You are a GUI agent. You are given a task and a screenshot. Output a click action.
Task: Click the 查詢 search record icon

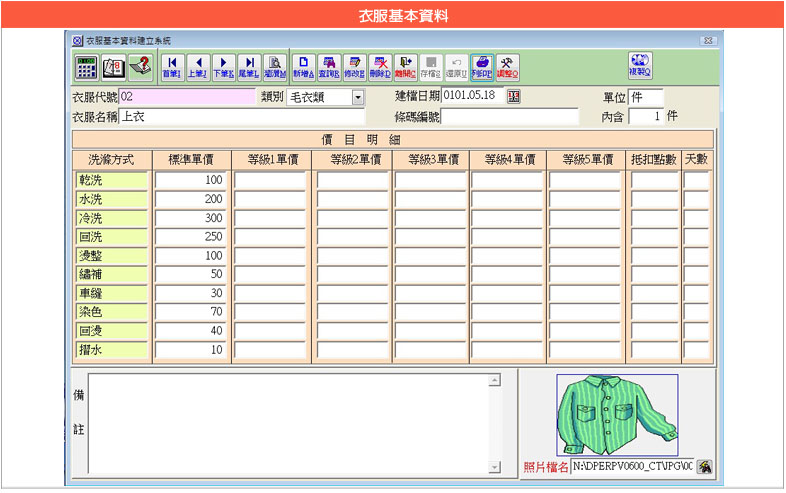tap(328, 67)
